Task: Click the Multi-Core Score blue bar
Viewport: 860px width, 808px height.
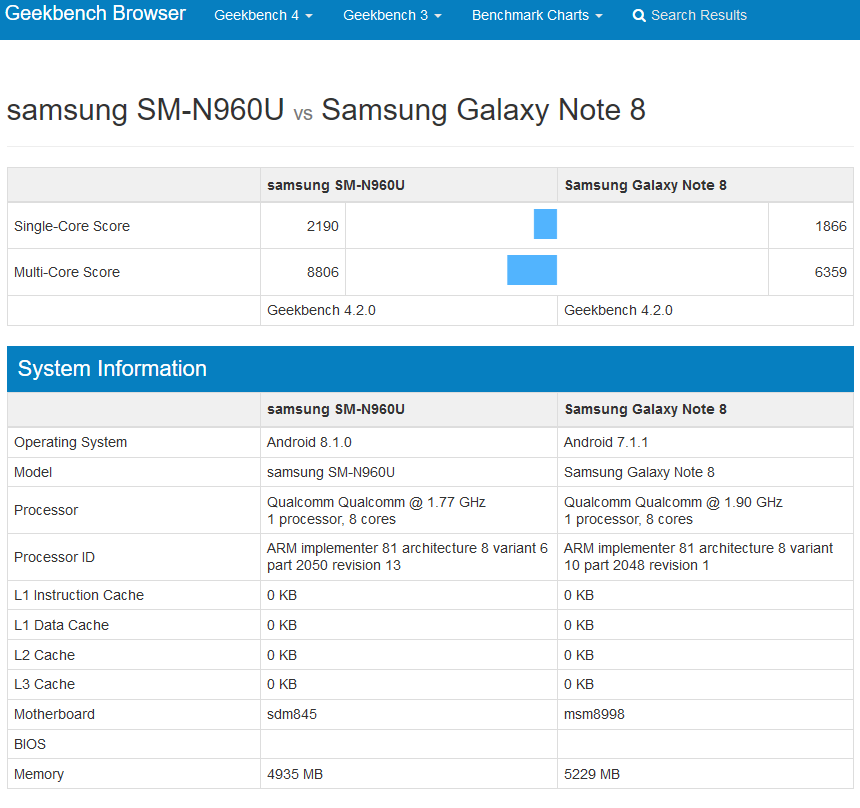Action: click(532, 270)
